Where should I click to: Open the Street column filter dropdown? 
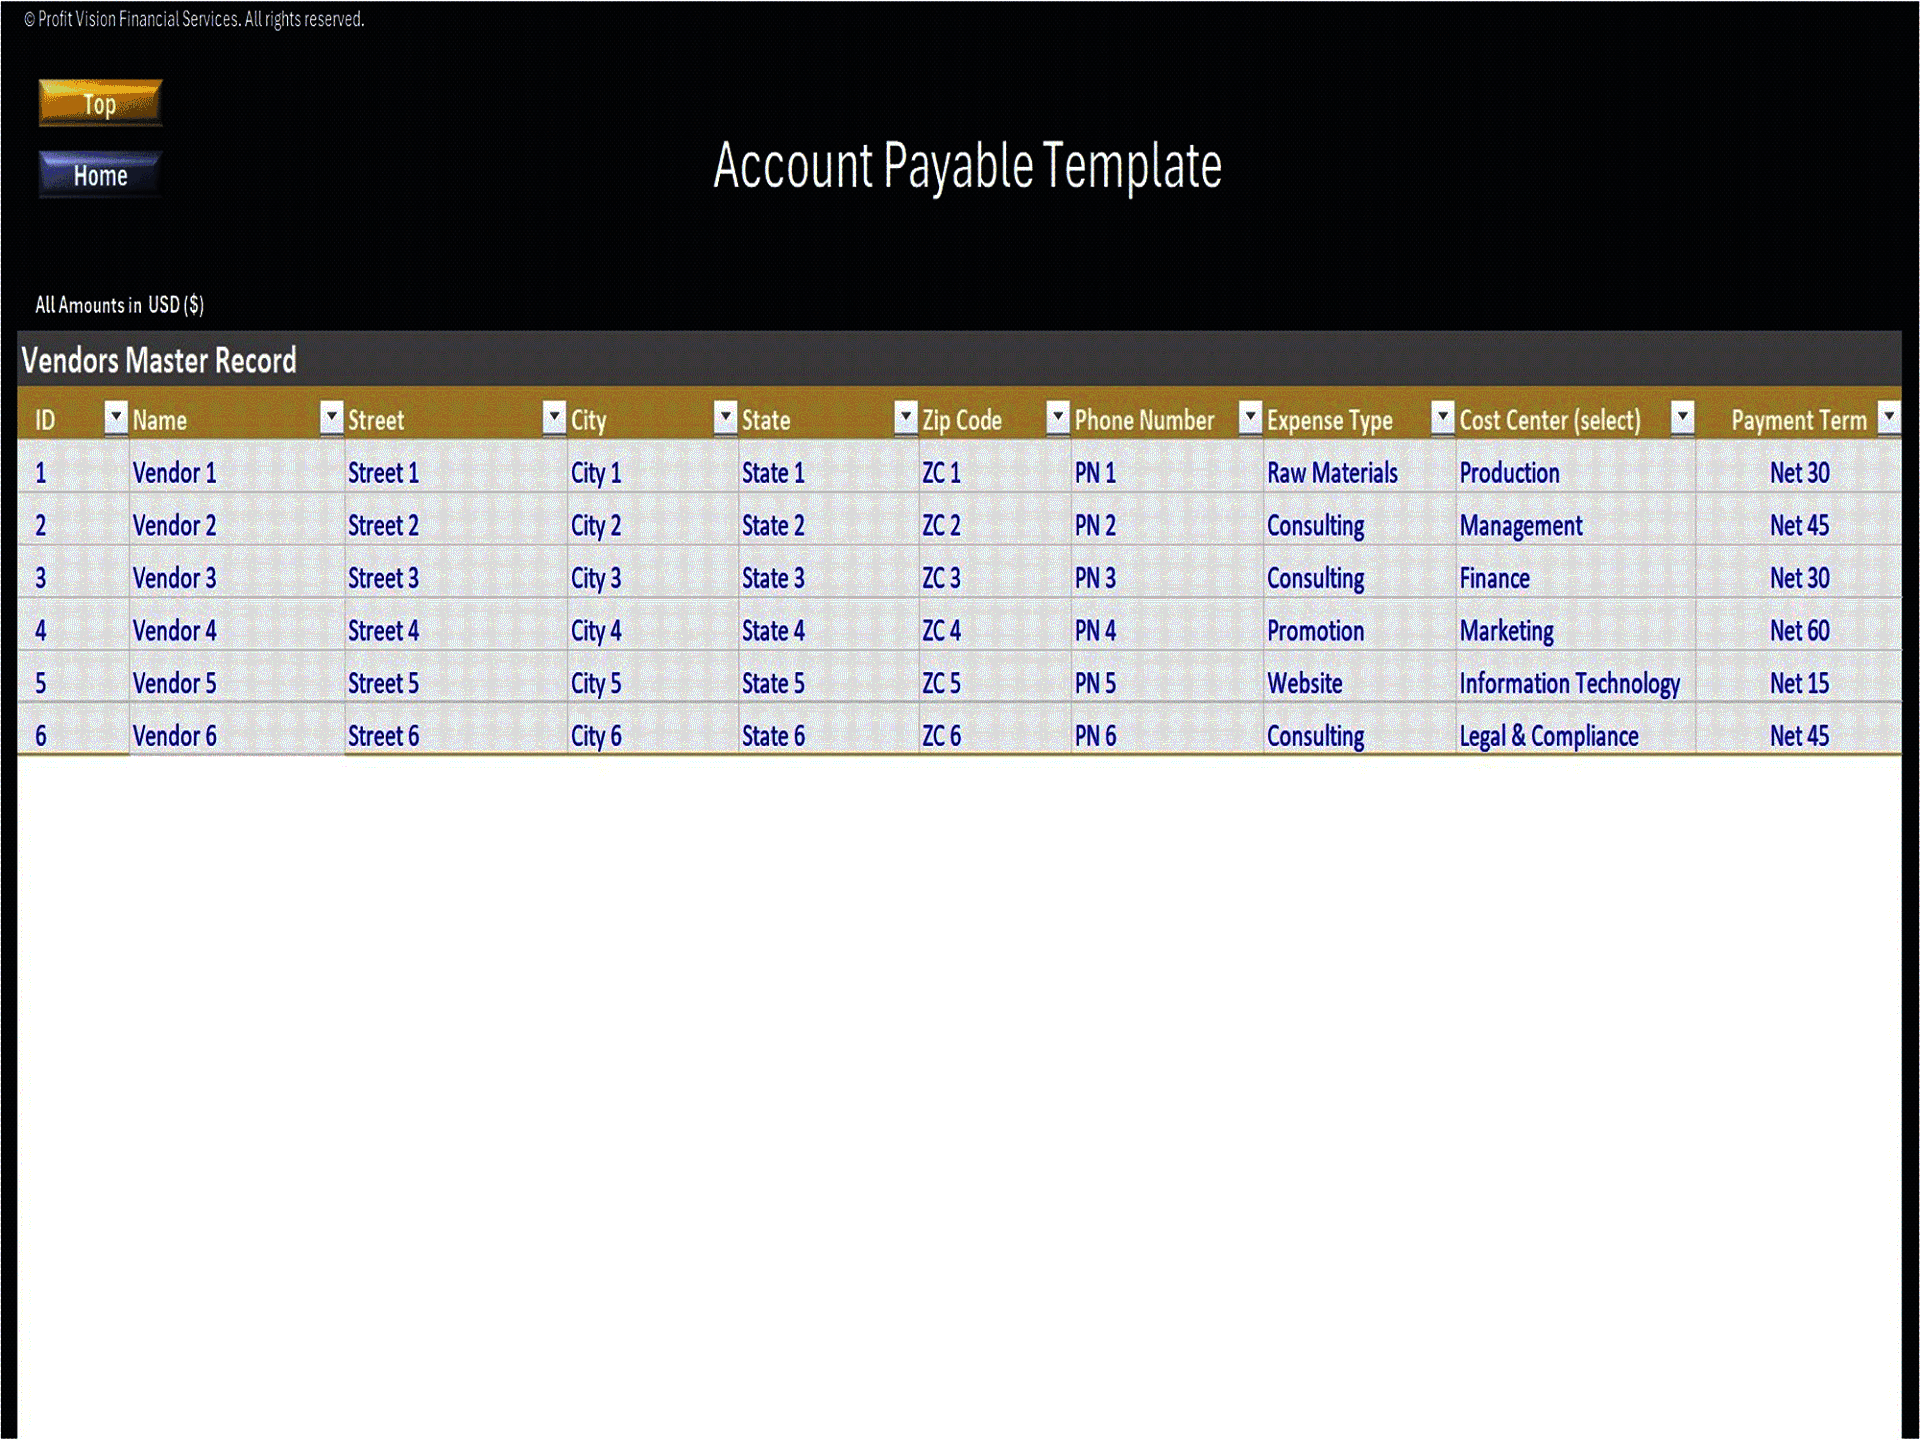click(x=554, y=417)
